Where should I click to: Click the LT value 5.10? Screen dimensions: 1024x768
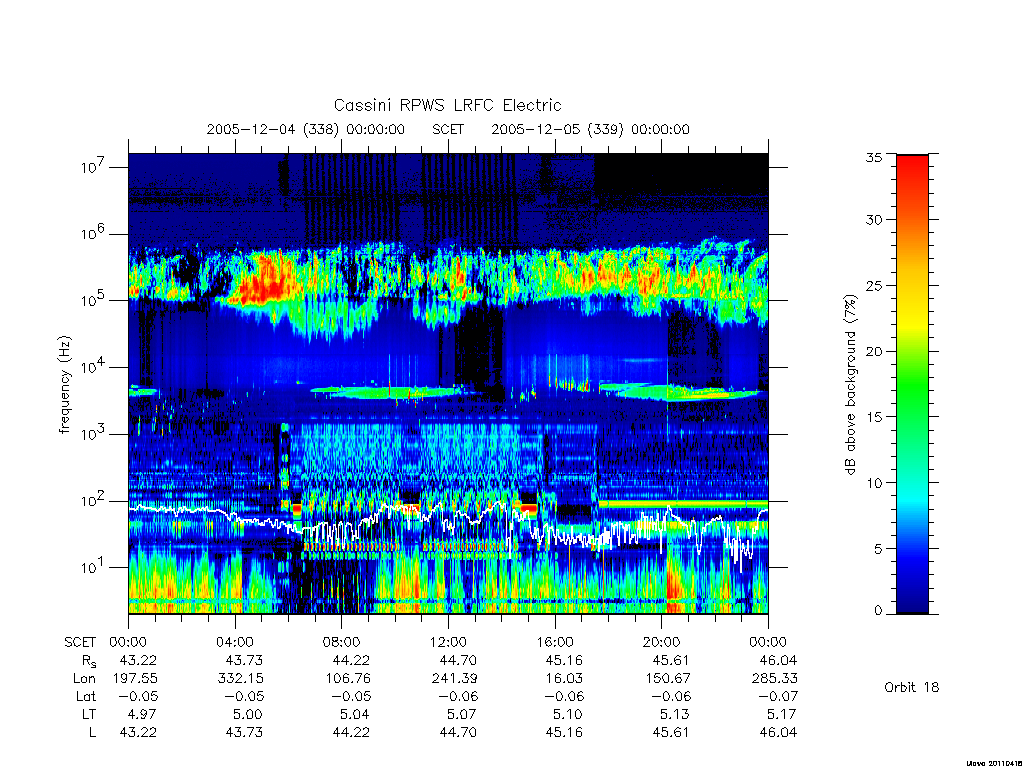569,714
